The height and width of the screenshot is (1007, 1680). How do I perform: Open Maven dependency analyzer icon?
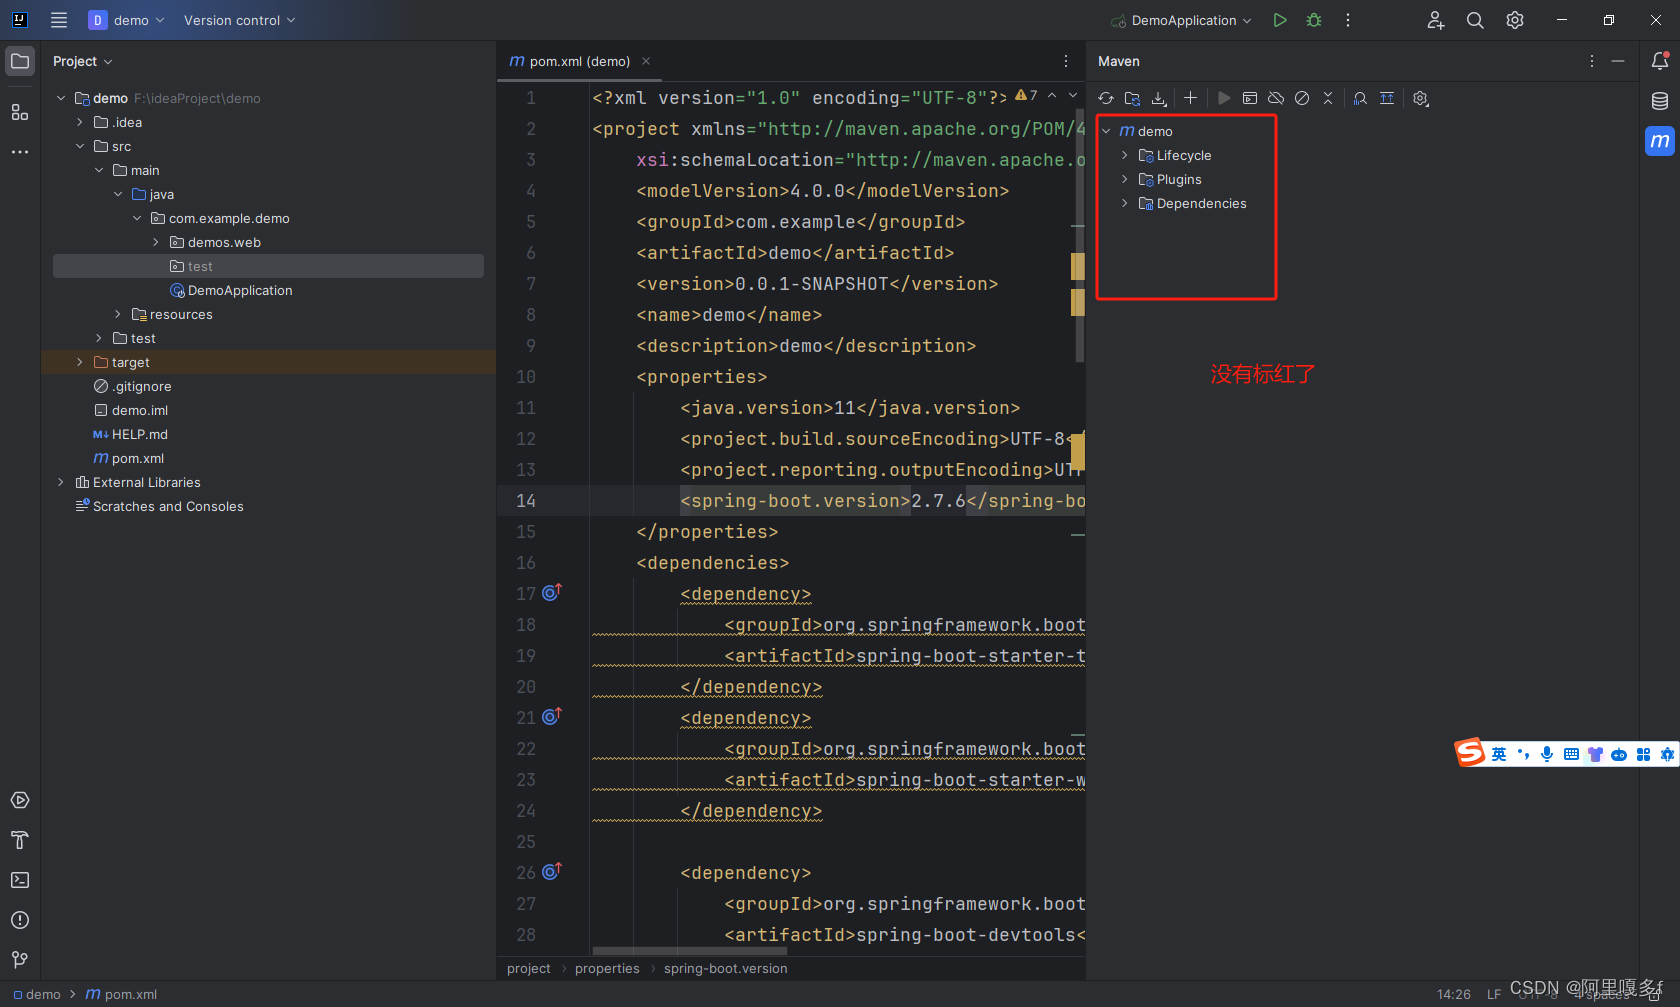pos(1360,98)
